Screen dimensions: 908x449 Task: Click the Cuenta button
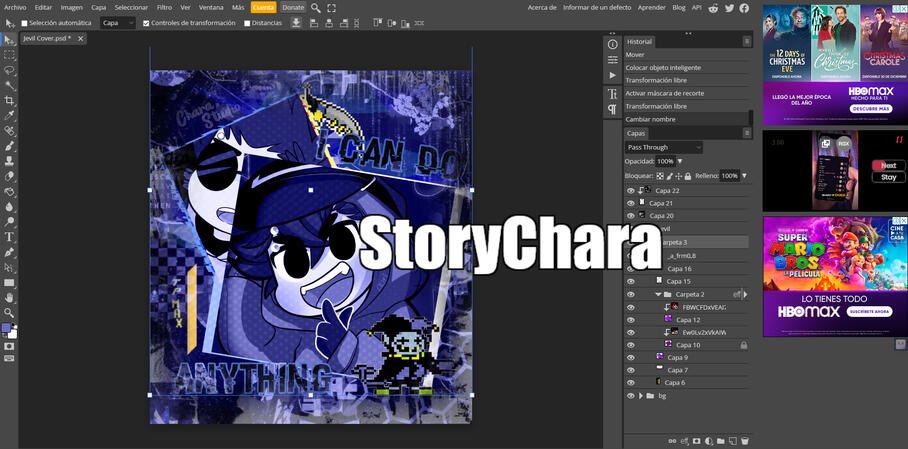pyautogui.click(x=263, y=7)
